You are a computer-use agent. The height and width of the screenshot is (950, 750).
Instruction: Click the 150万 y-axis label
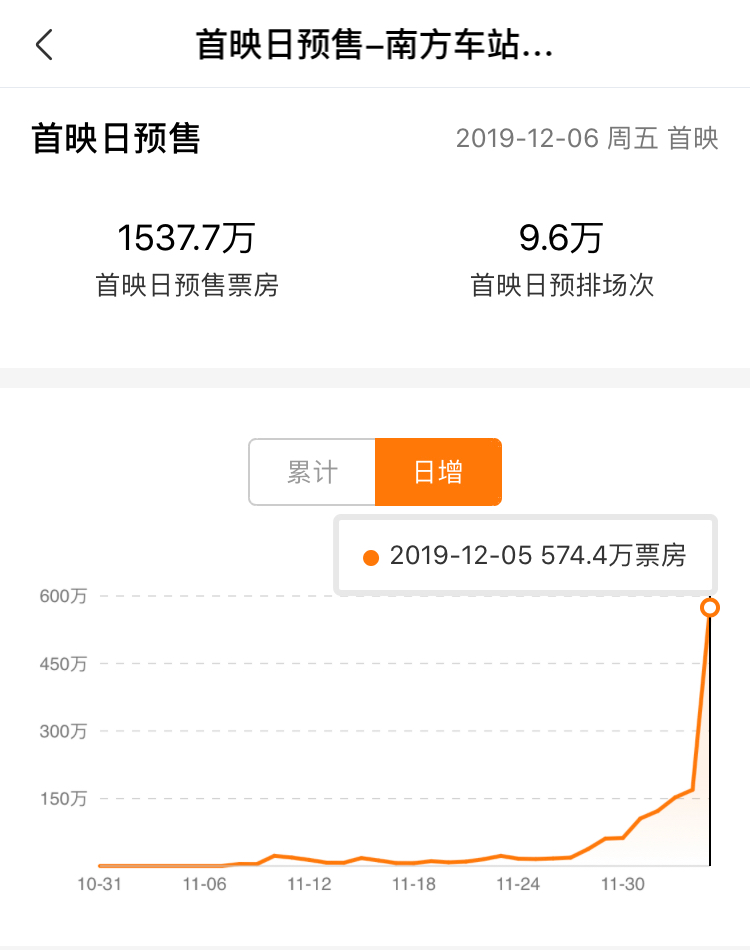63,799
